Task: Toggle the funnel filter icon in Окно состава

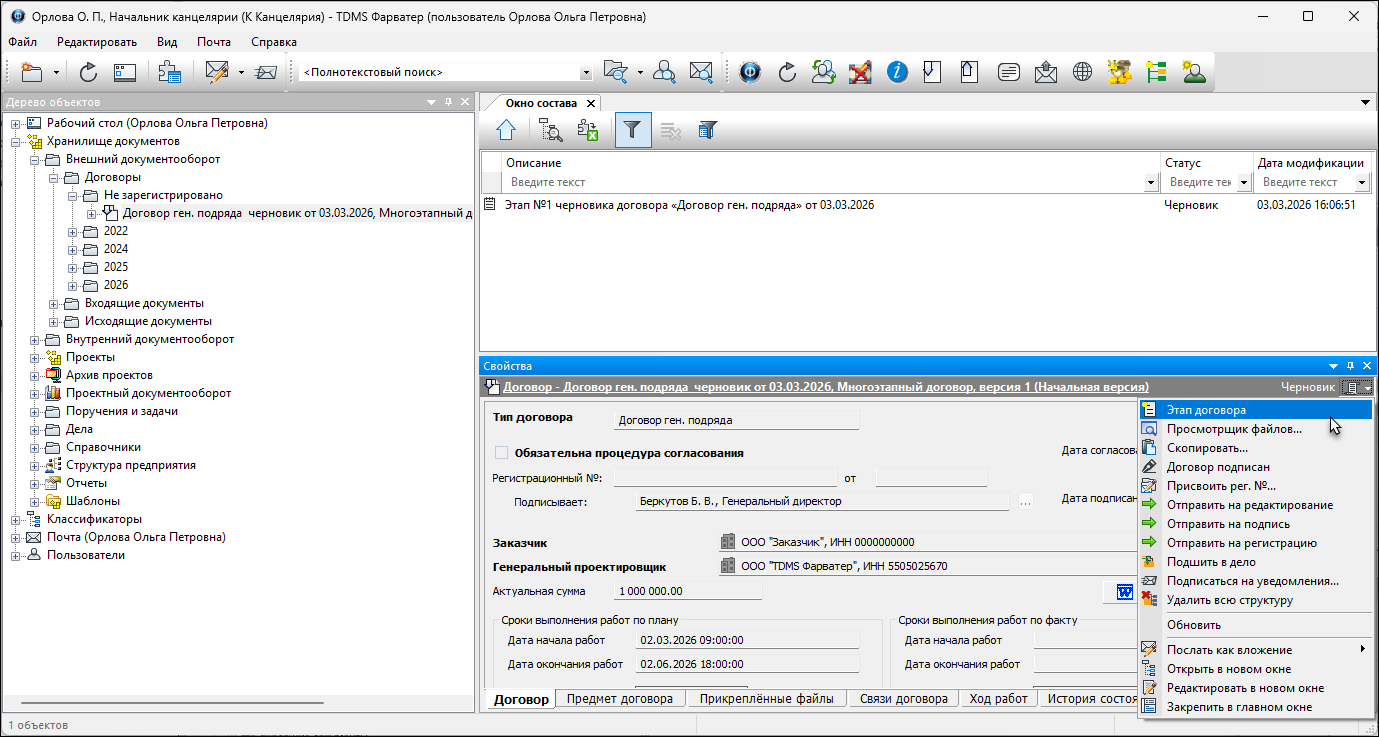Action: coord(632,130)
